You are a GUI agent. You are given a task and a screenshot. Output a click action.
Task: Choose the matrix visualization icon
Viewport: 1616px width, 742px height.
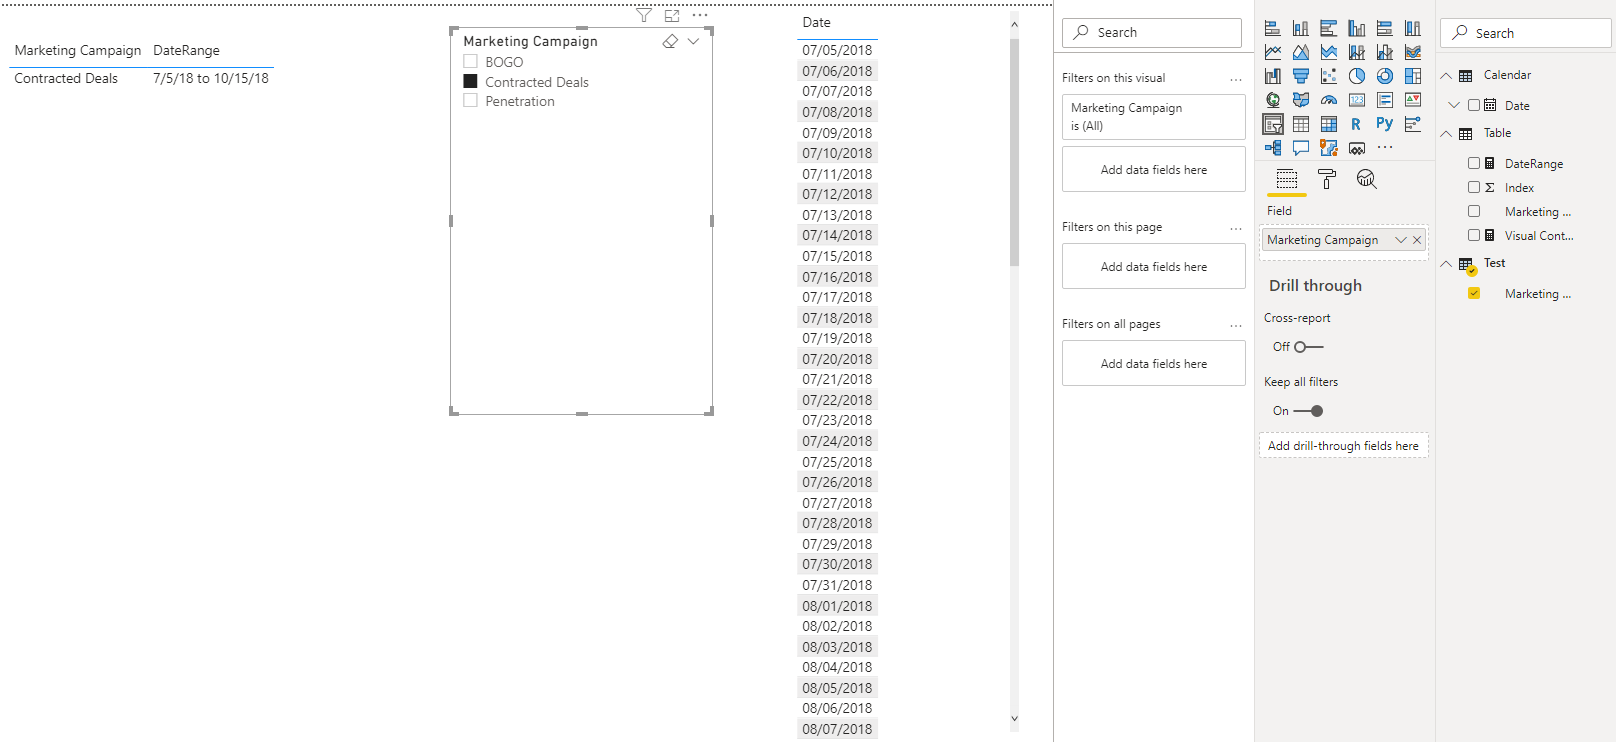click(1329, 124)
